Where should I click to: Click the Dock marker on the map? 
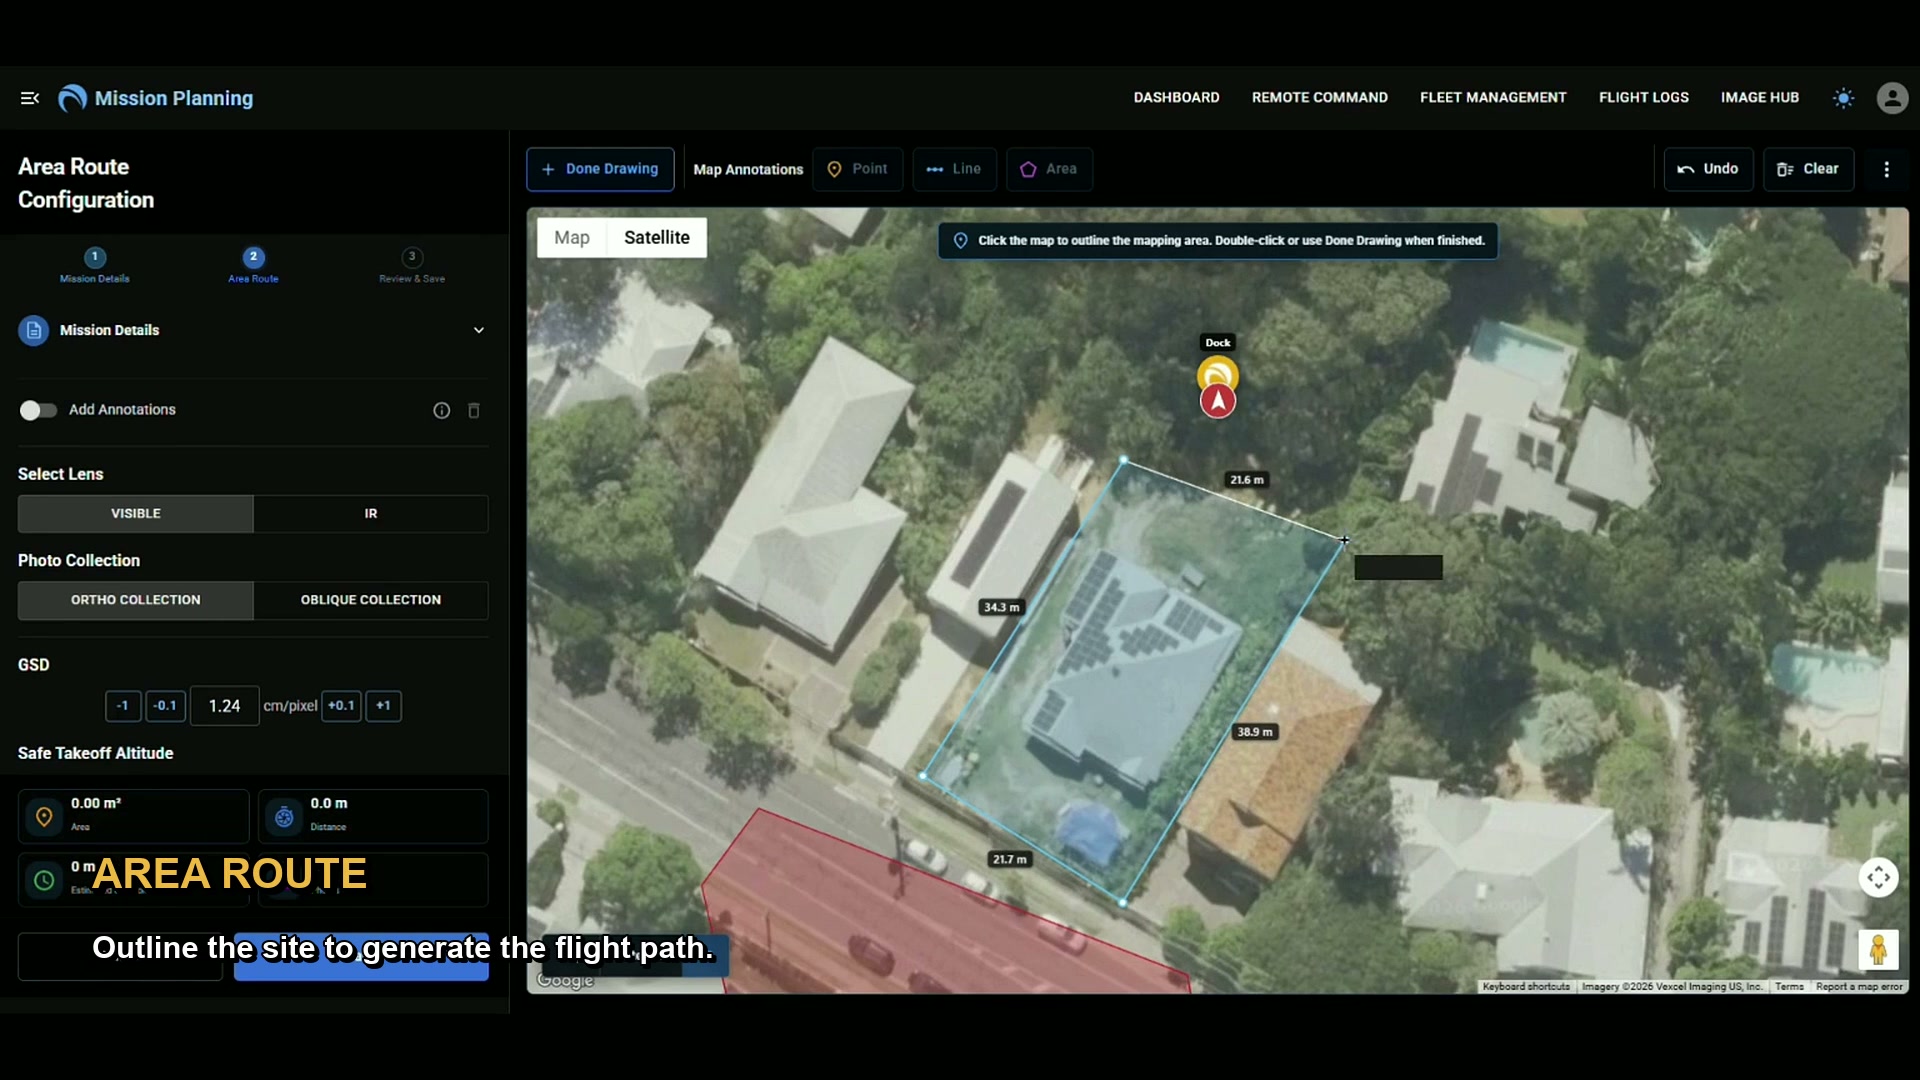1217,375
